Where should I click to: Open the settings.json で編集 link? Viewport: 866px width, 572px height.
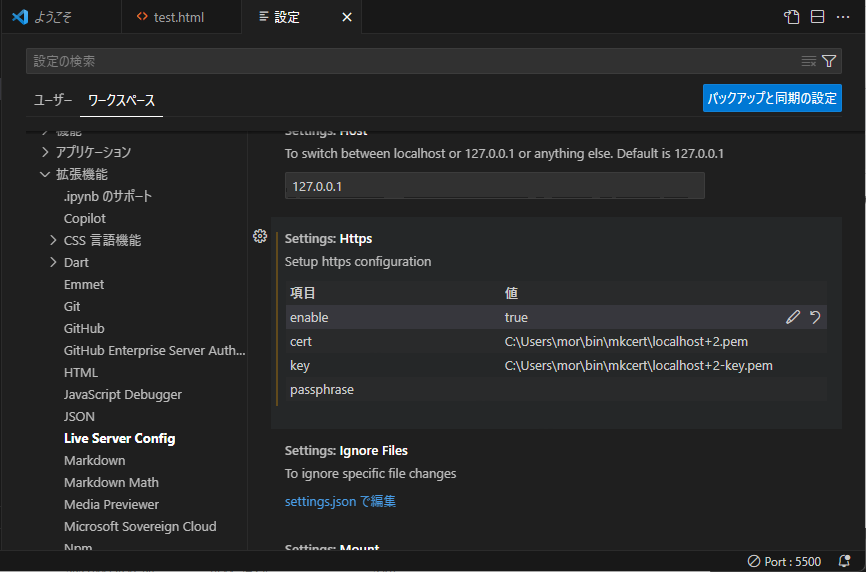(x=340, y=501)
